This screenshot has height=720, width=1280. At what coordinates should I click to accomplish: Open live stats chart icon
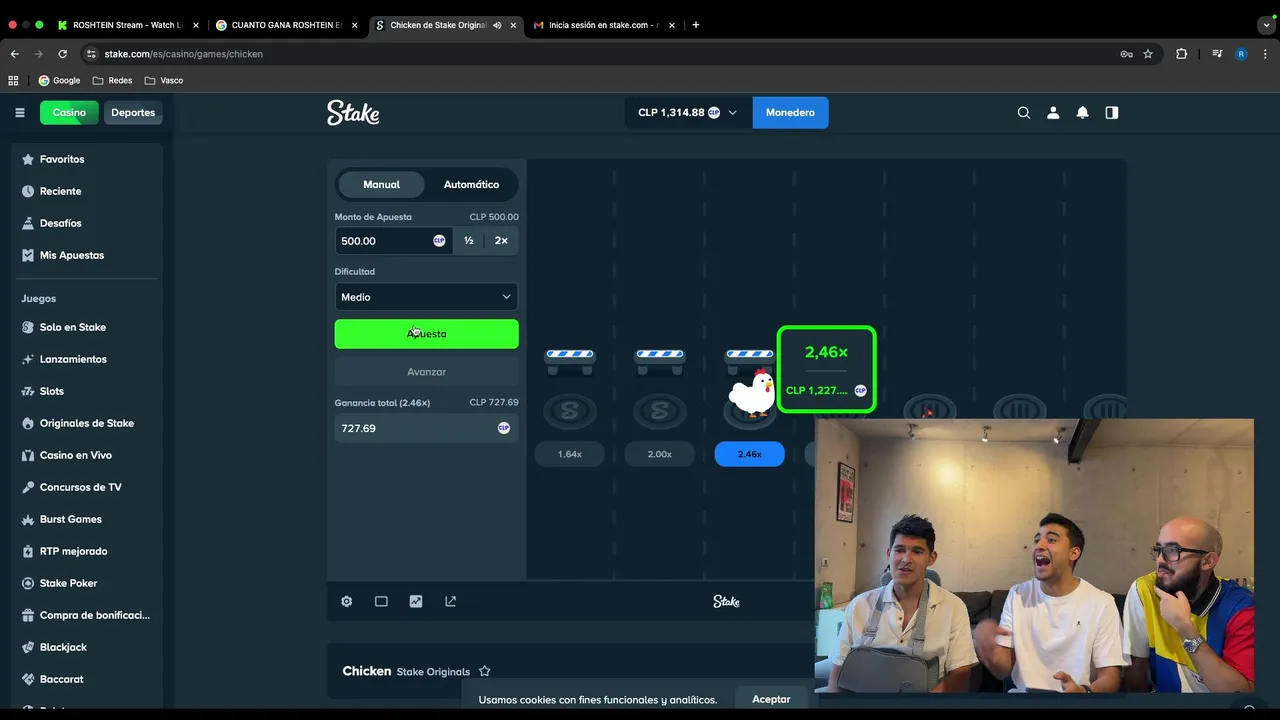(416, 601)
